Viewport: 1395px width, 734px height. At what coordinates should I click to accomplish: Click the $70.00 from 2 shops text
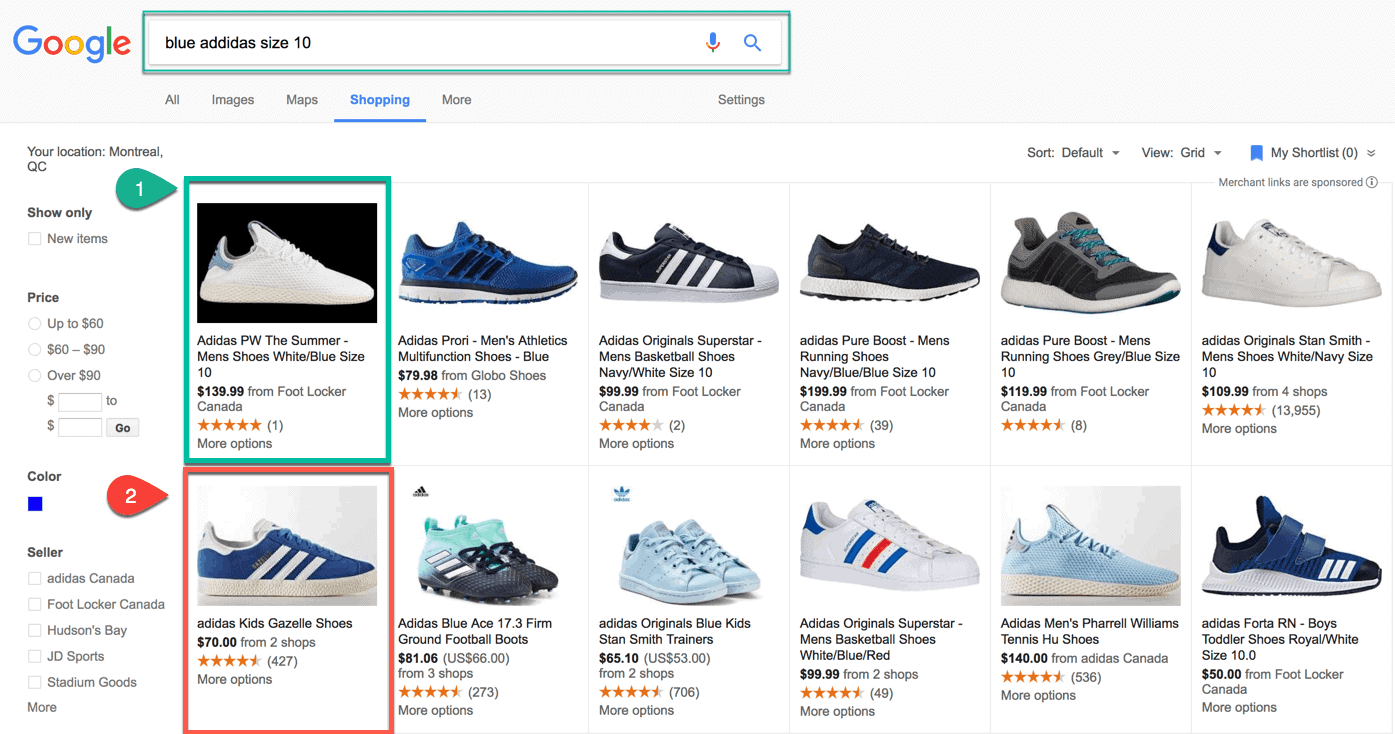pos(256,642)
